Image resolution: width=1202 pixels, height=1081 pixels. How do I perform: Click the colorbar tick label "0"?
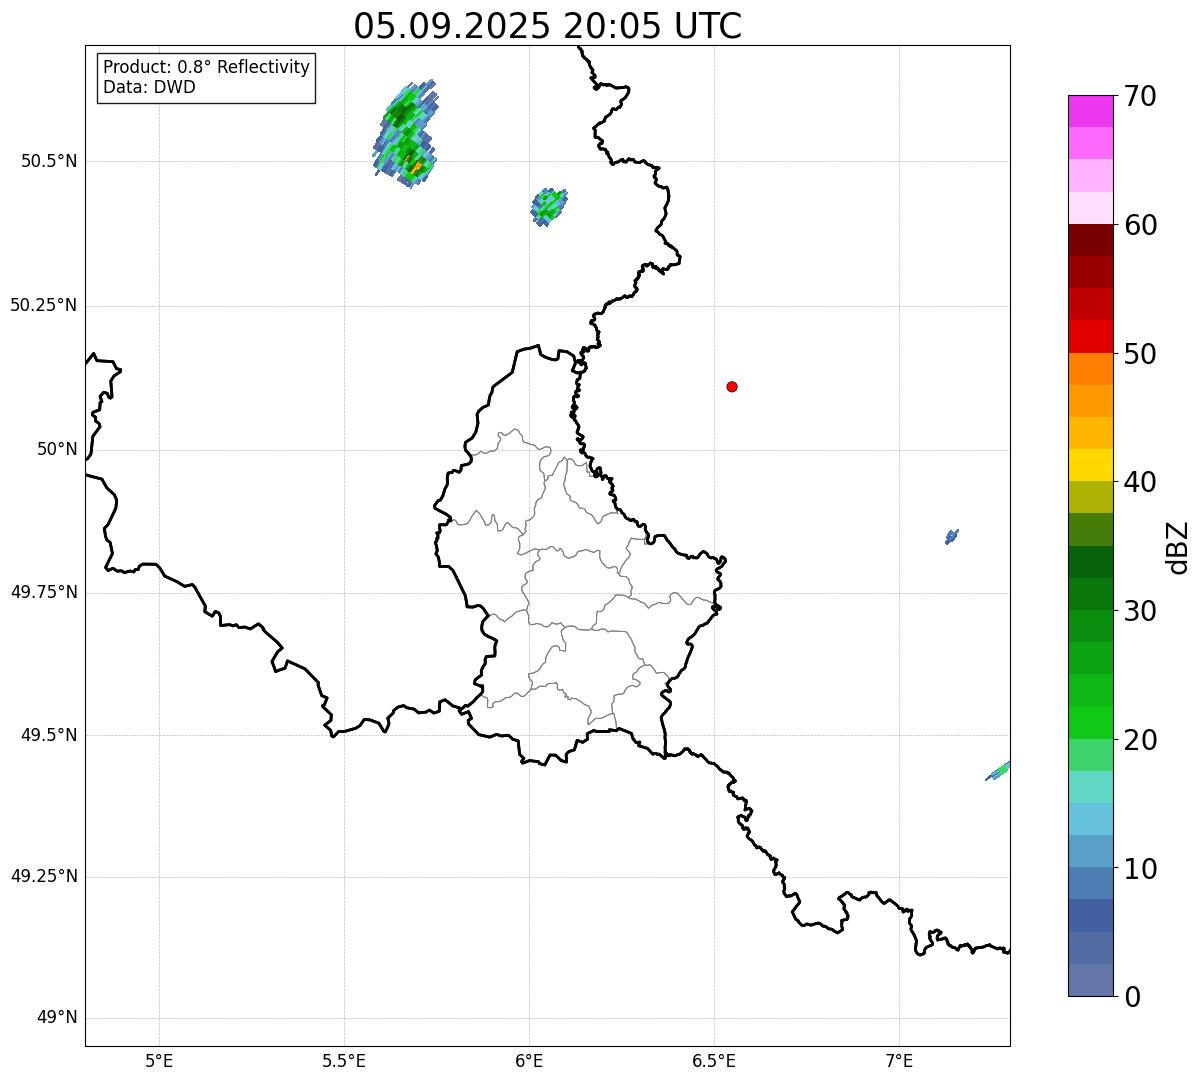(1131, 997)
